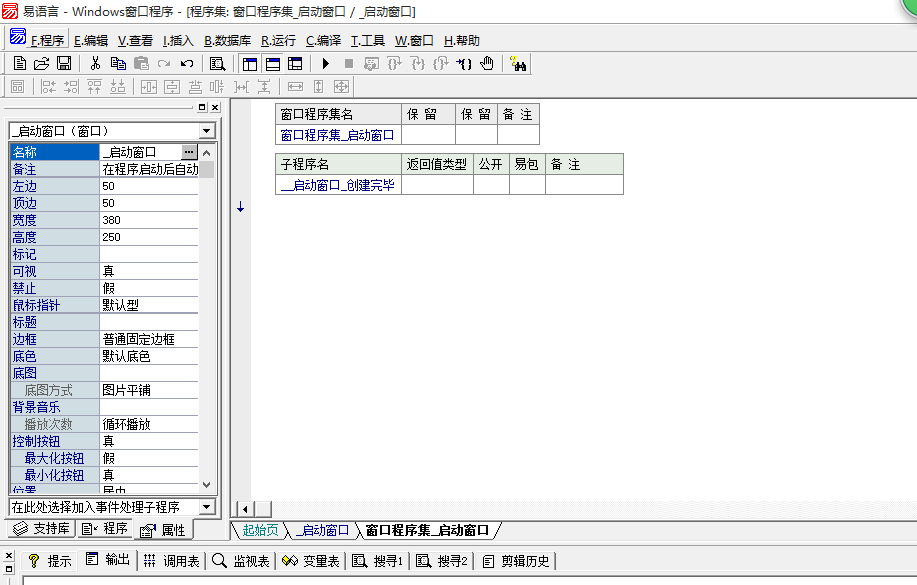Cut the selection with the scissors icon
917x585 pixels.
(x=95, y=63)
